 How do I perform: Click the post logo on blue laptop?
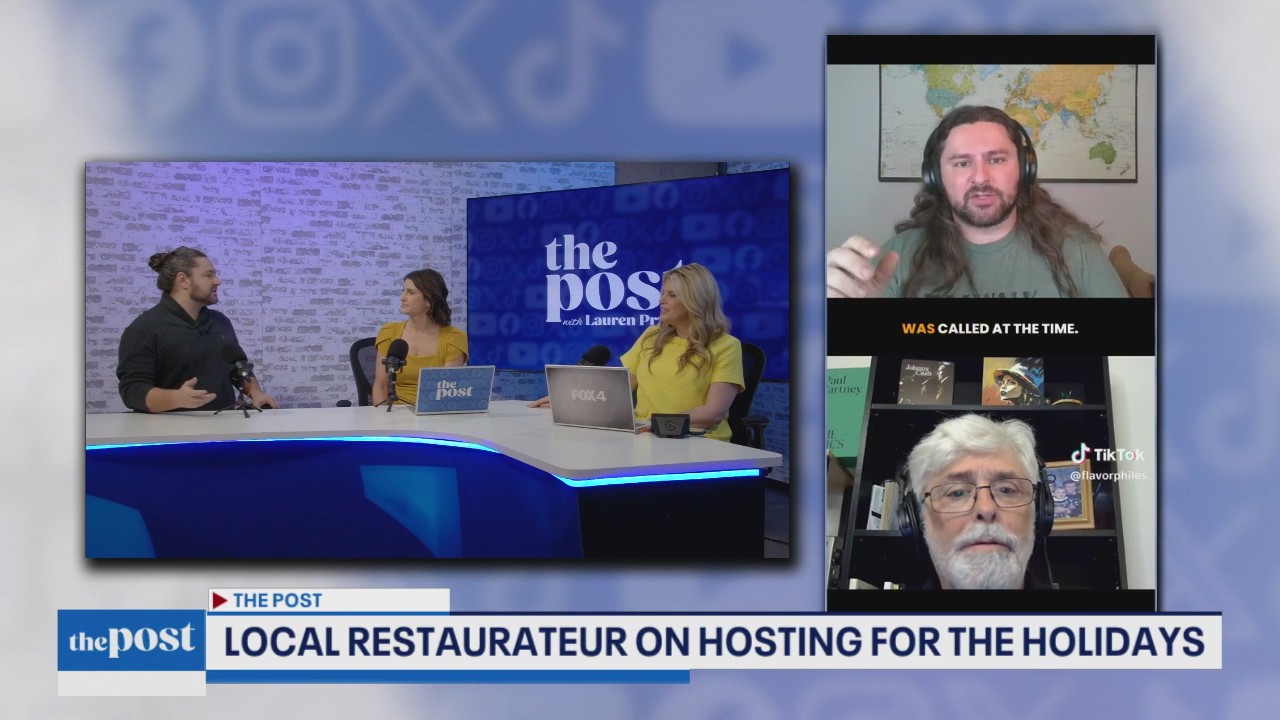[454, 389]
